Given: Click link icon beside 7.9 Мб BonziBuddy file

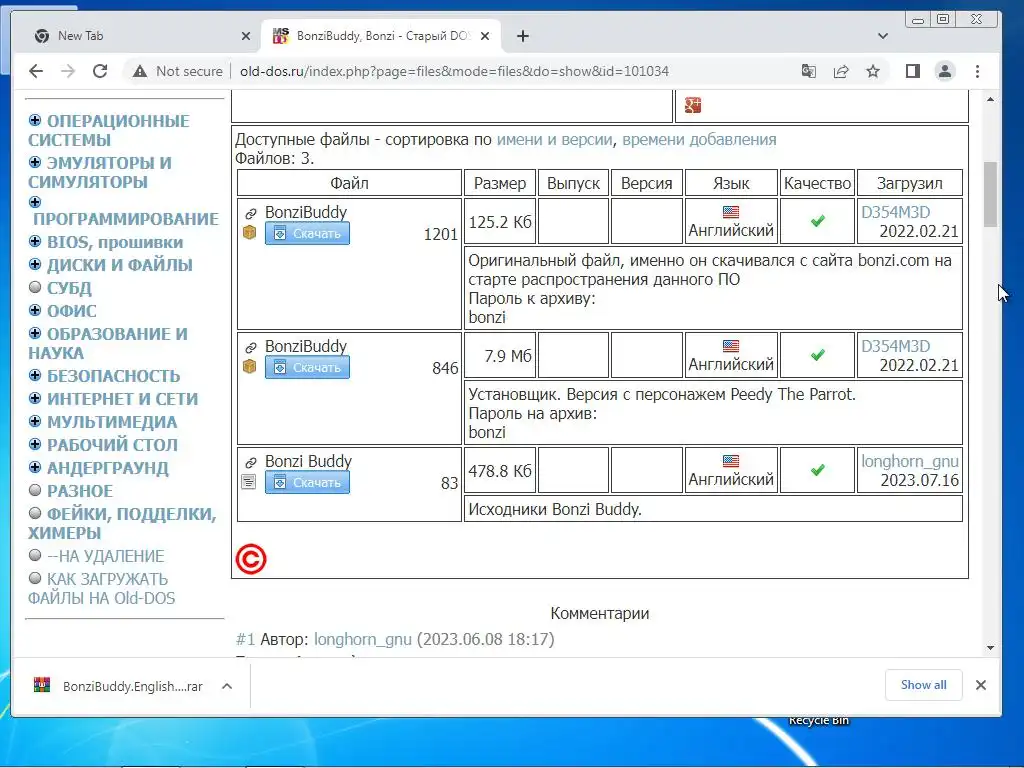Looking at the screenshot, I should tap(250, 347).
